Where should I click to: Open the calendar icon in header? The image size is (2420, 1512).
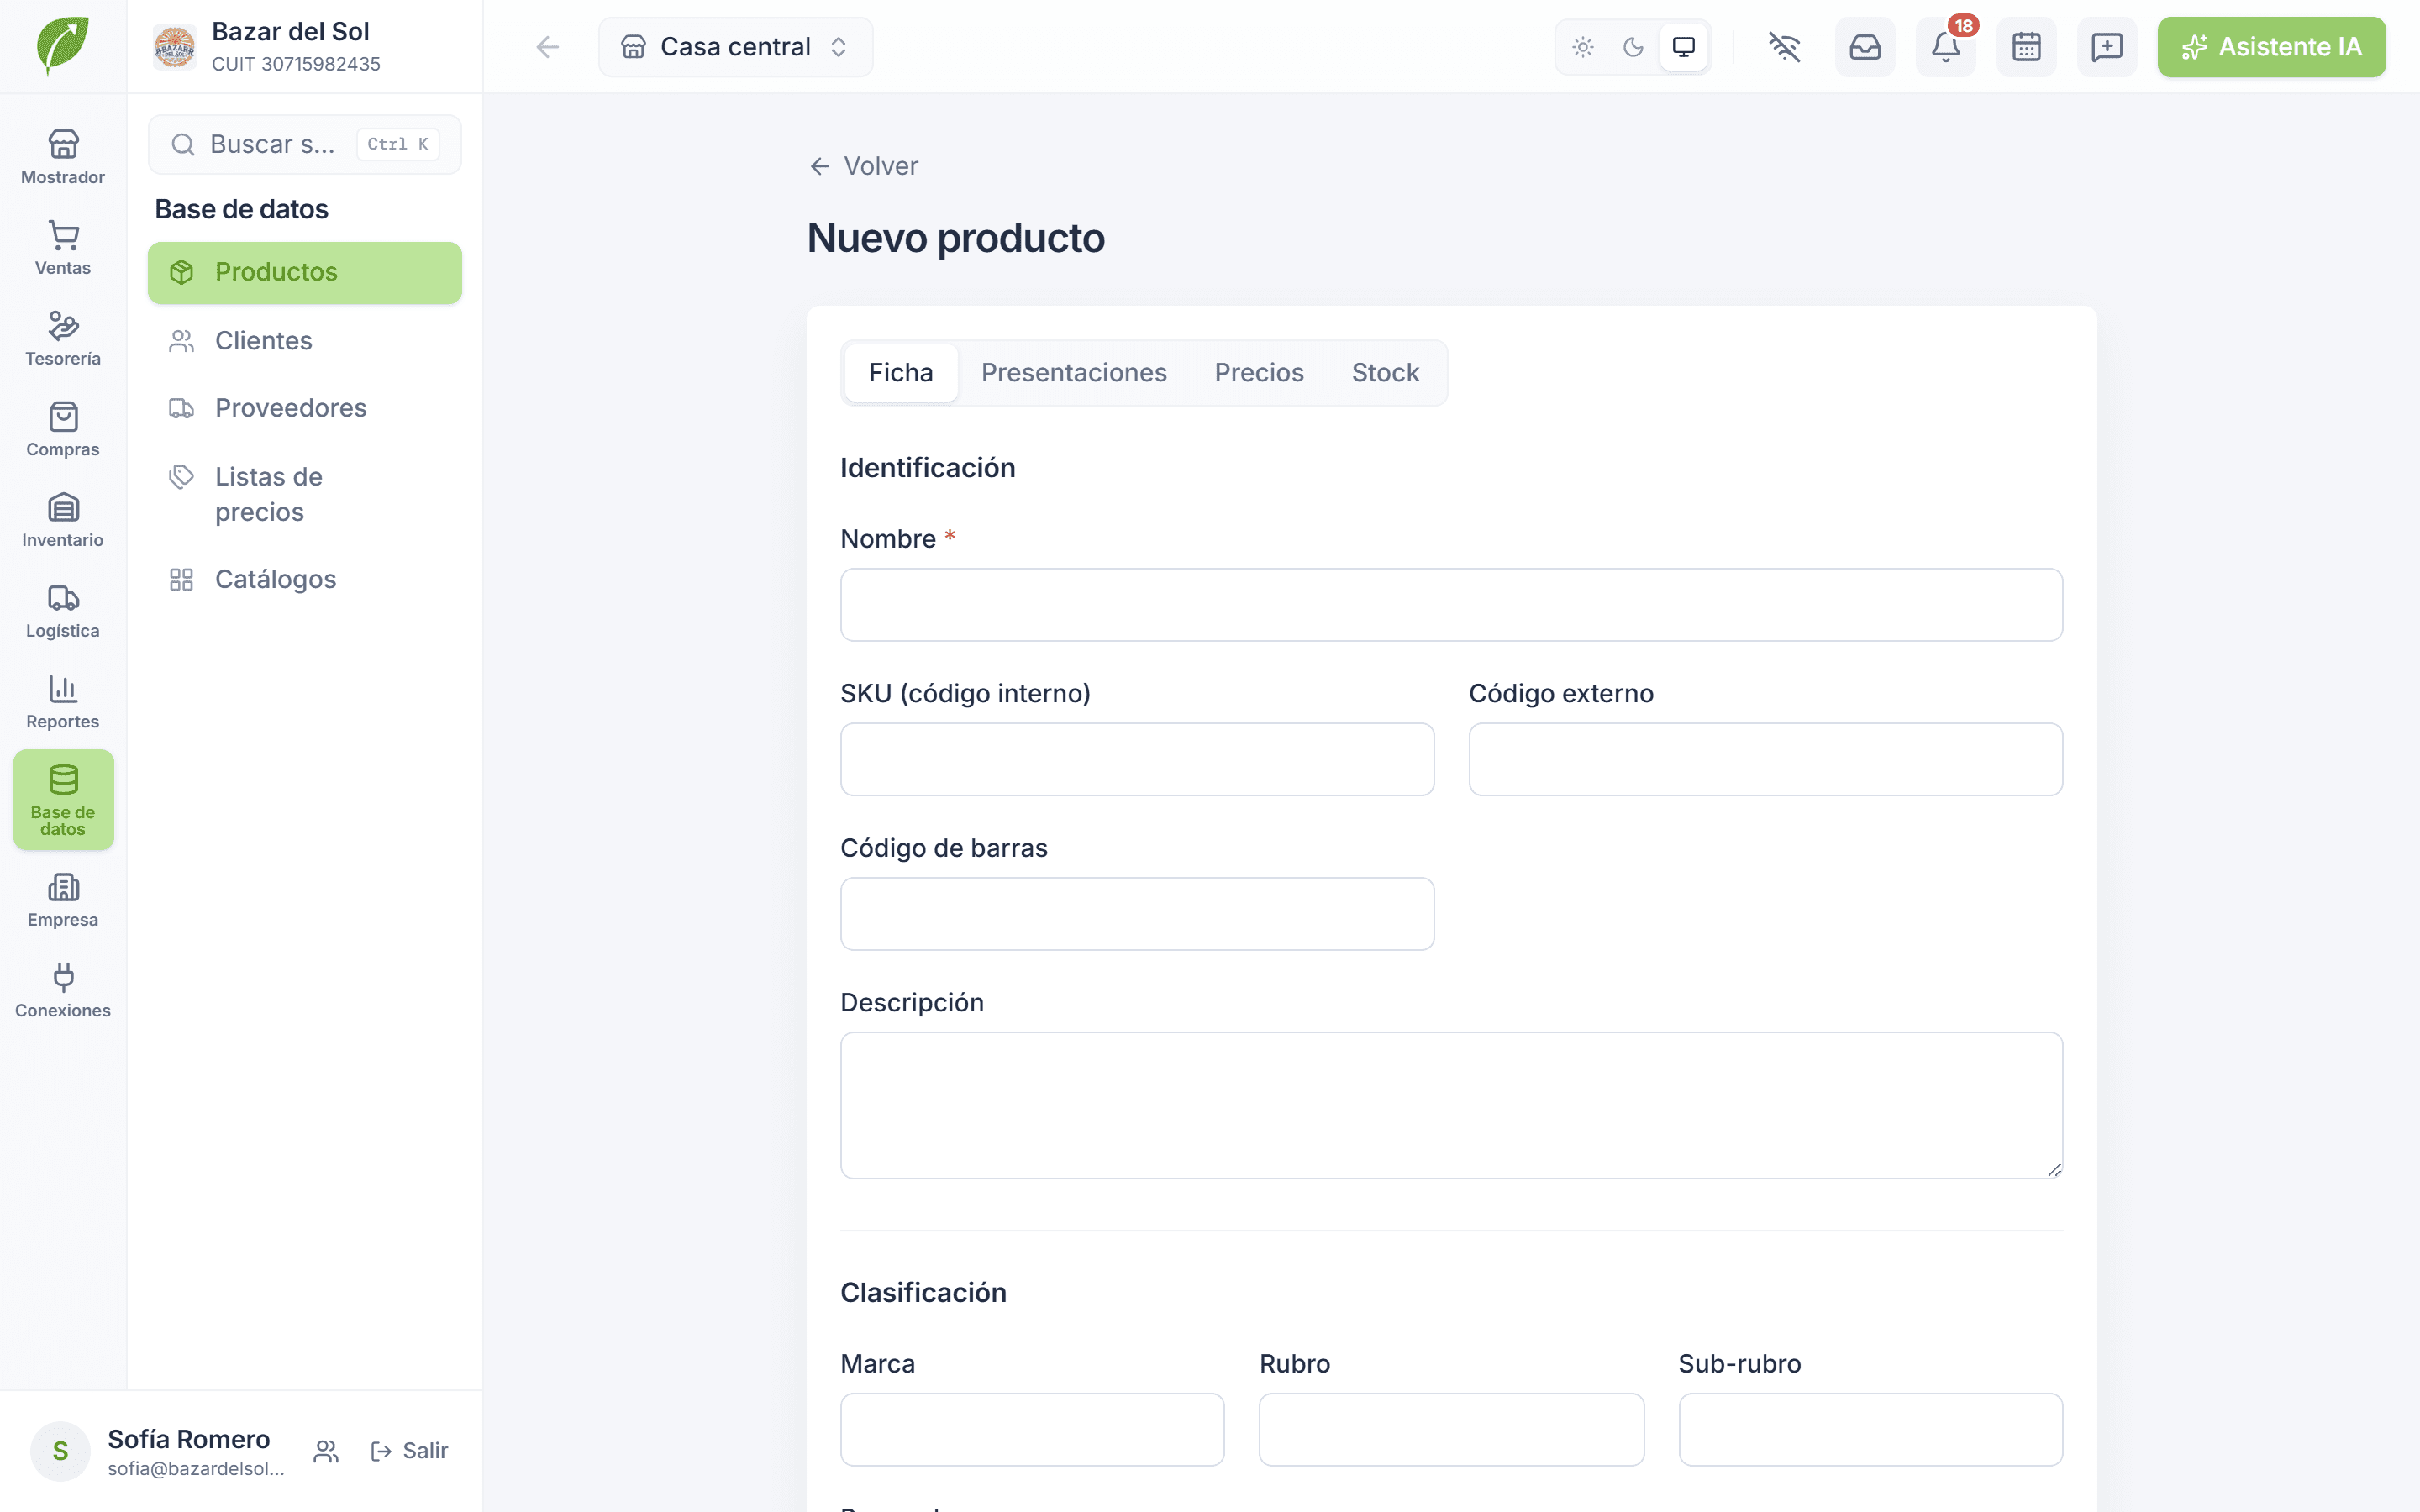point(2026,47)
